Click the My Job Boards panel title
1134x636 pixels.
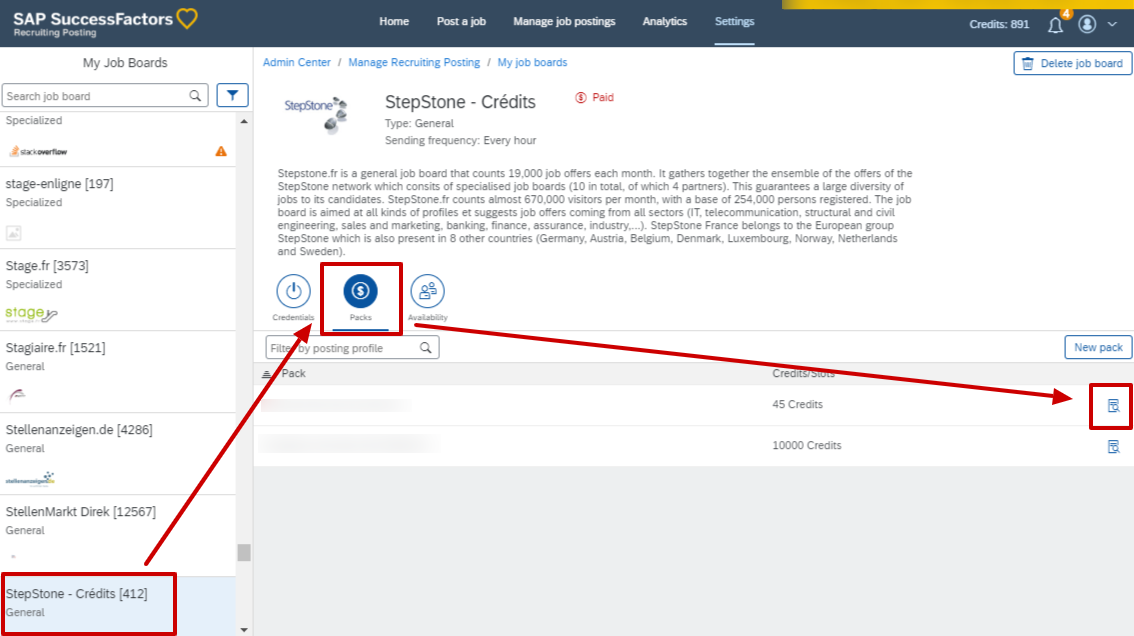pyautogui.click(x=125, y=63)
